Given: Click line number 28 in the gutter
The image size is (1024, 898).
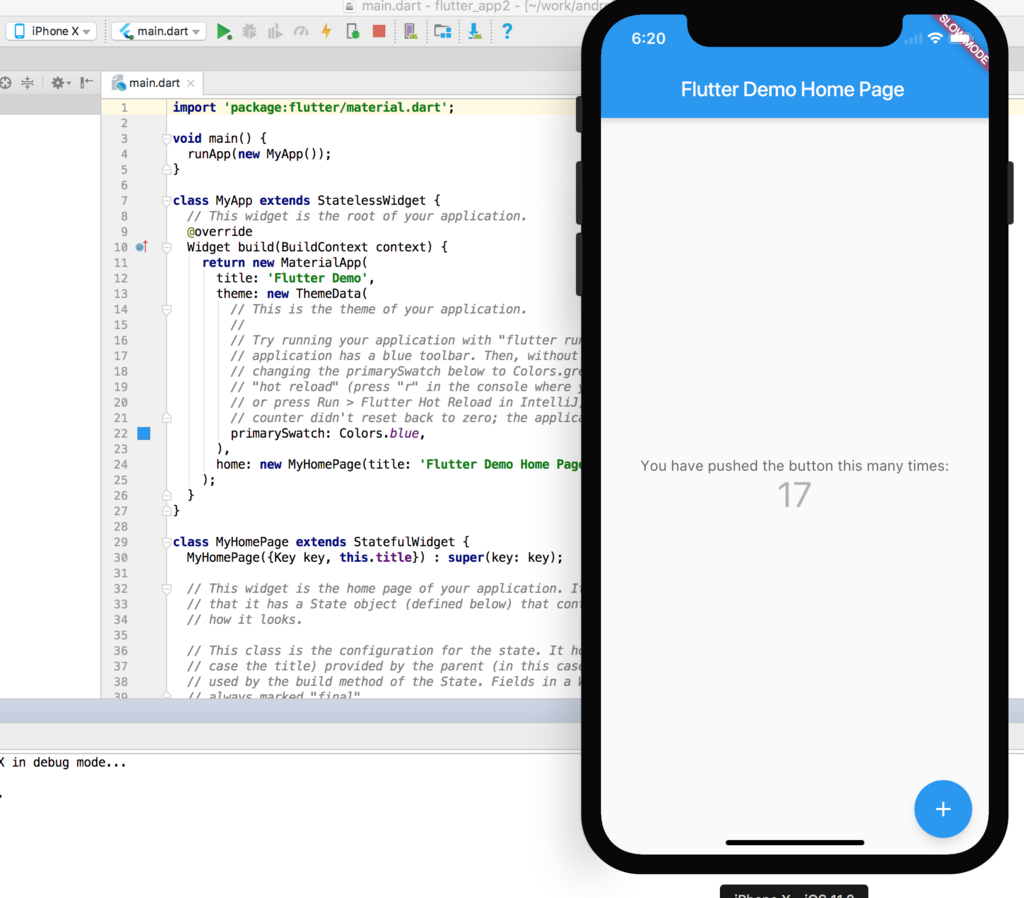Looking at the screenshot, I should [x=121, y=526].
